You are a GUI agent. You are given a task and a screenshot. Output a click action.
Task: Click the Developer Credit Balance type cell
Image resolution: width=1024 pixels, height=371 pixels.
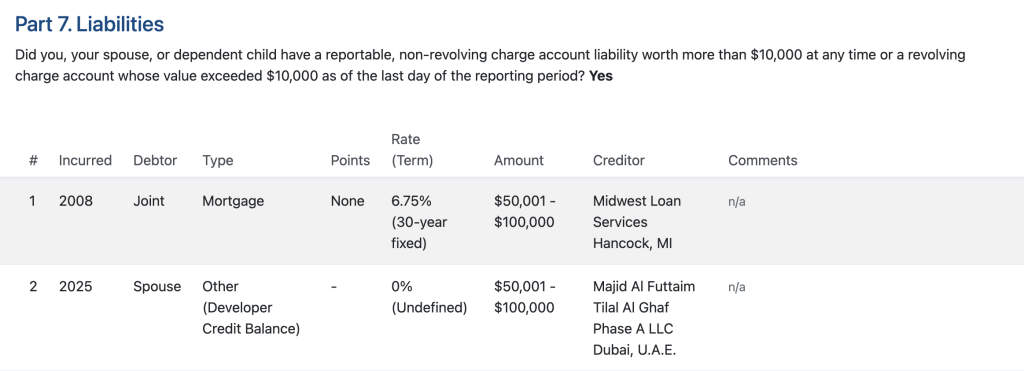point(251,308)
